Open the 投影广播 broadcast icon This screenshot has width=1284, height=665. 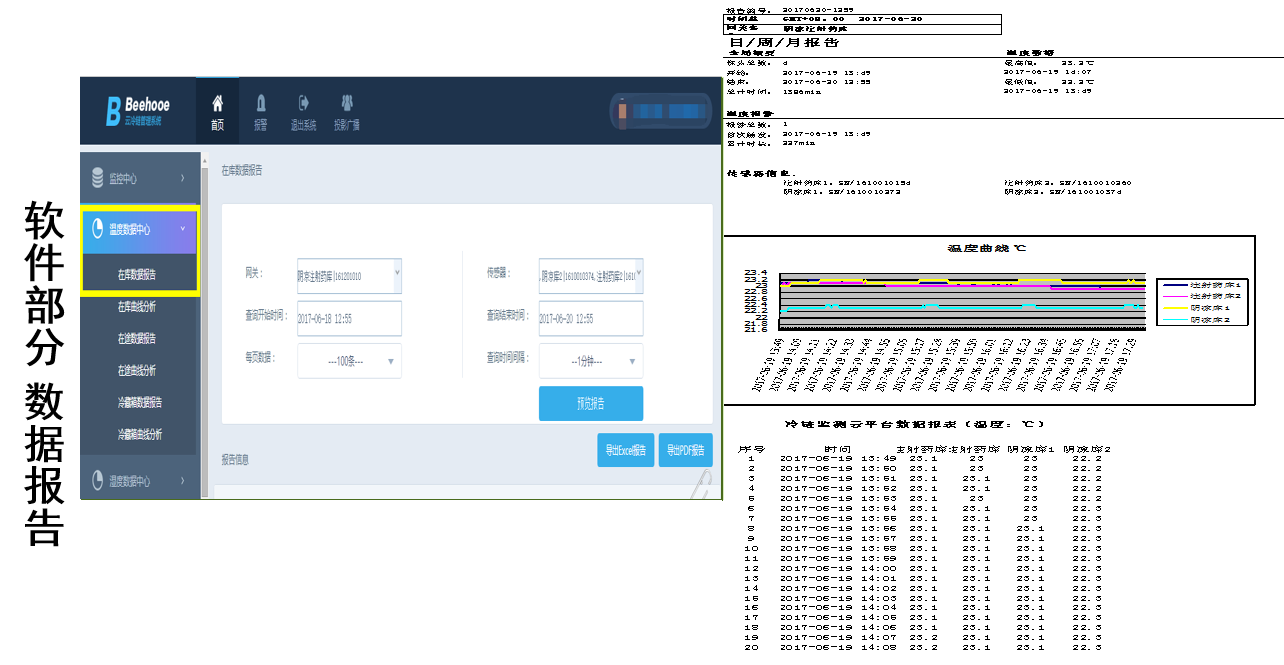(x=346, y=103)
